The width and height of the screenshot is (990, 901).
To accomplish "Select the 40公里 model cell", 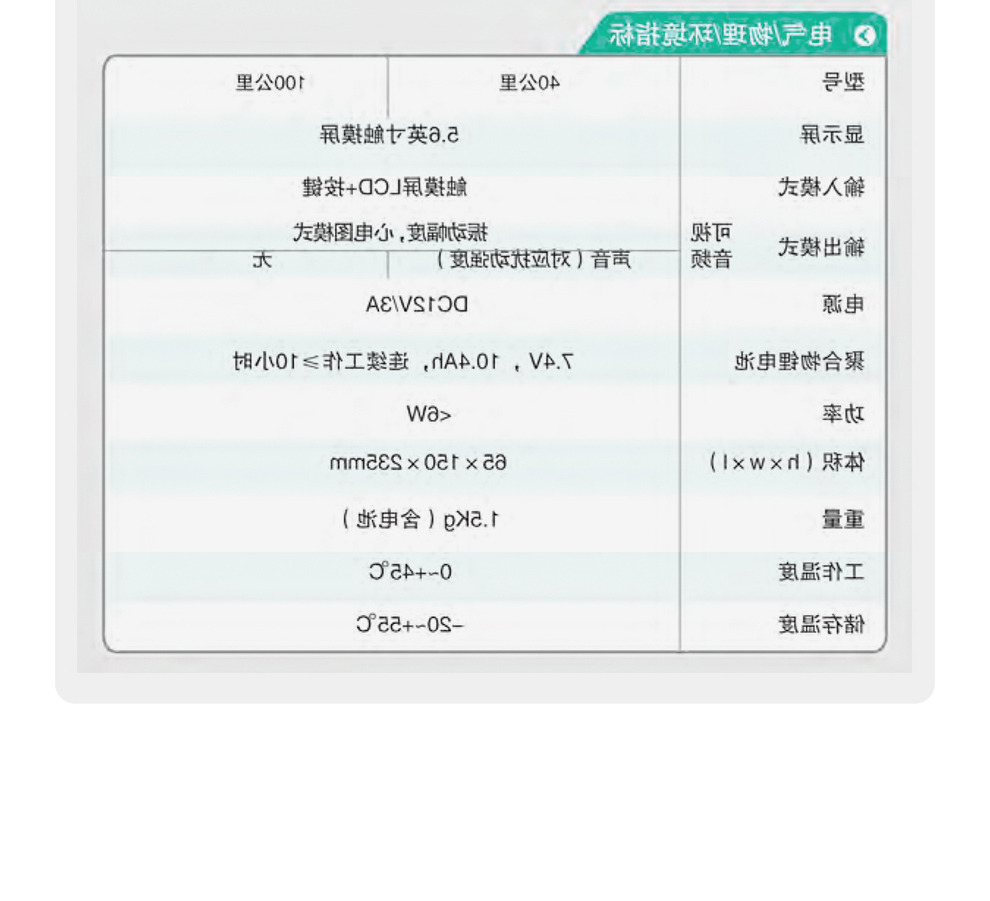I will [530, 83].
